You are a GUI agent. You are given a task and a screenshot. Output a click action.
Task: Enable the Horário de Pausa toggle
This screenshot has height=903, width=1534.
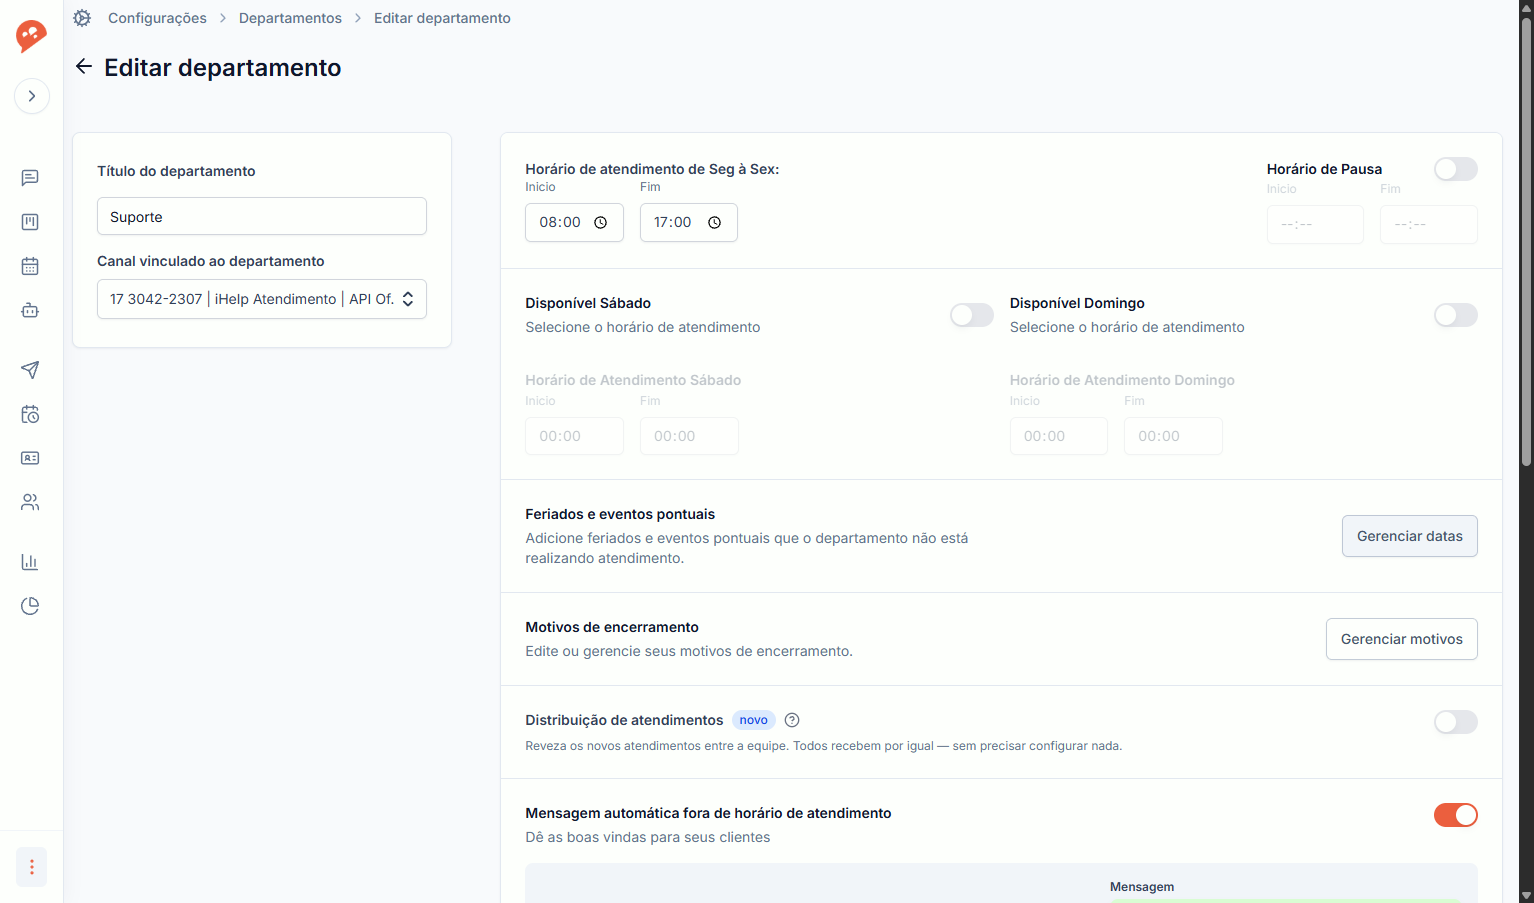pyautogui.click(x=1456, y=169)
